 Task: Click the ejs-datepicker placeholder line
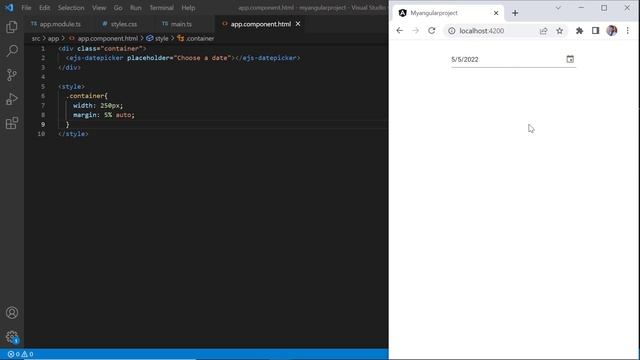coord(183,58)
